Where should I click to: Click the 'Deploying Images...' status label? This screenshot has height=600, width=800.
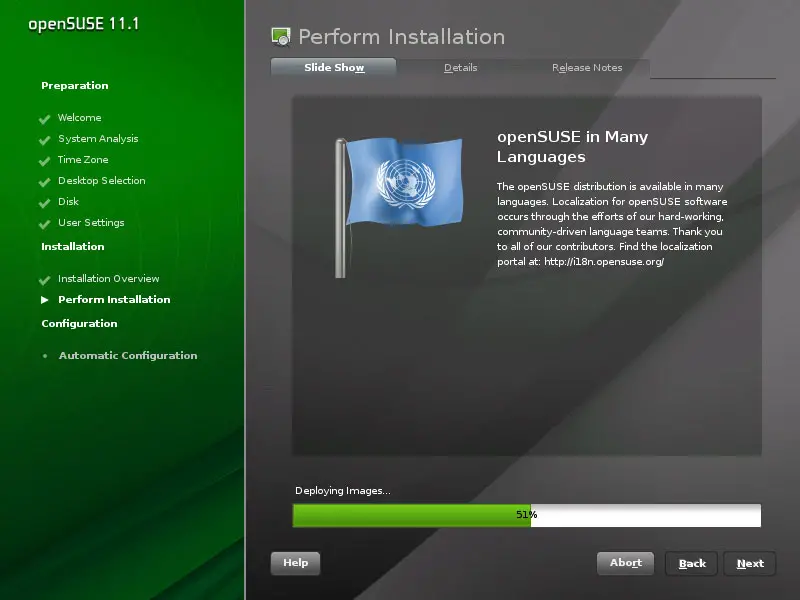343,491
